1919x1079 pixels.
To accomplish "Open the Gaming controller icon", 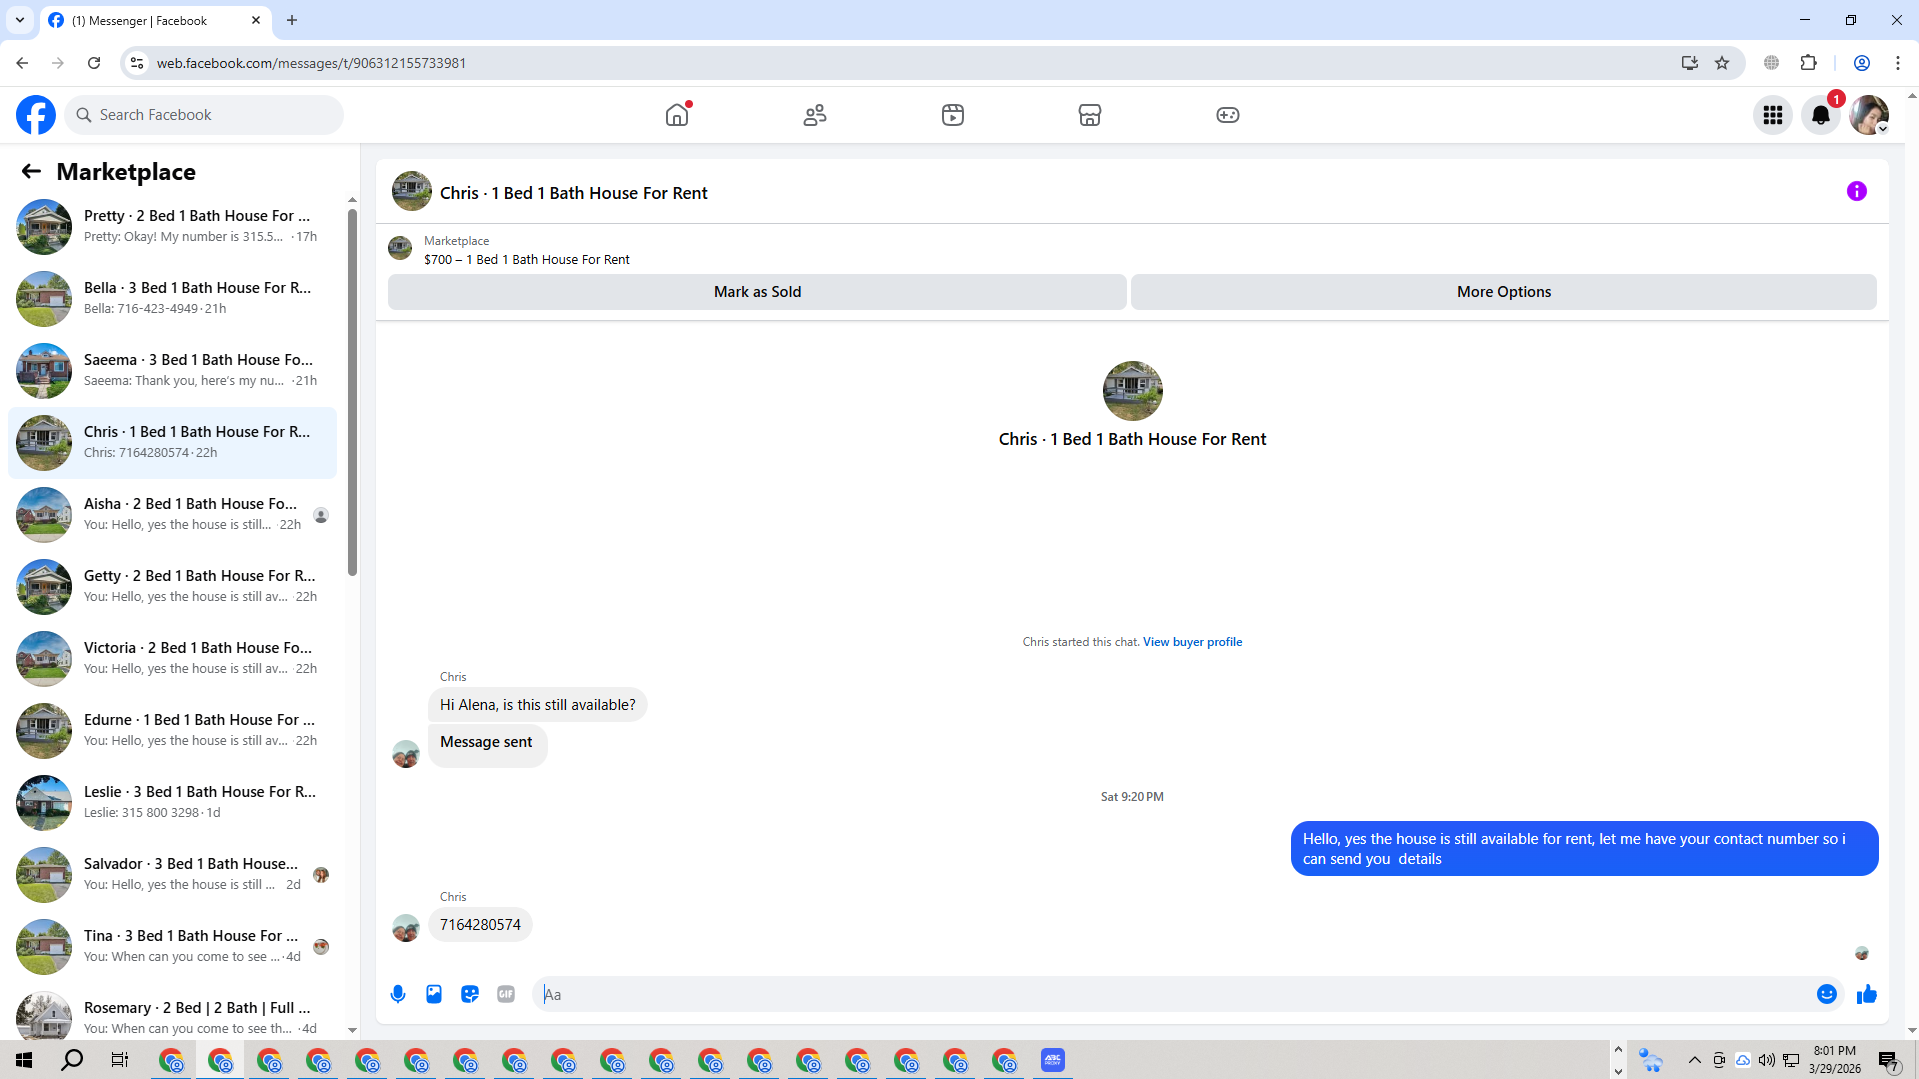I will point(1228,115).
